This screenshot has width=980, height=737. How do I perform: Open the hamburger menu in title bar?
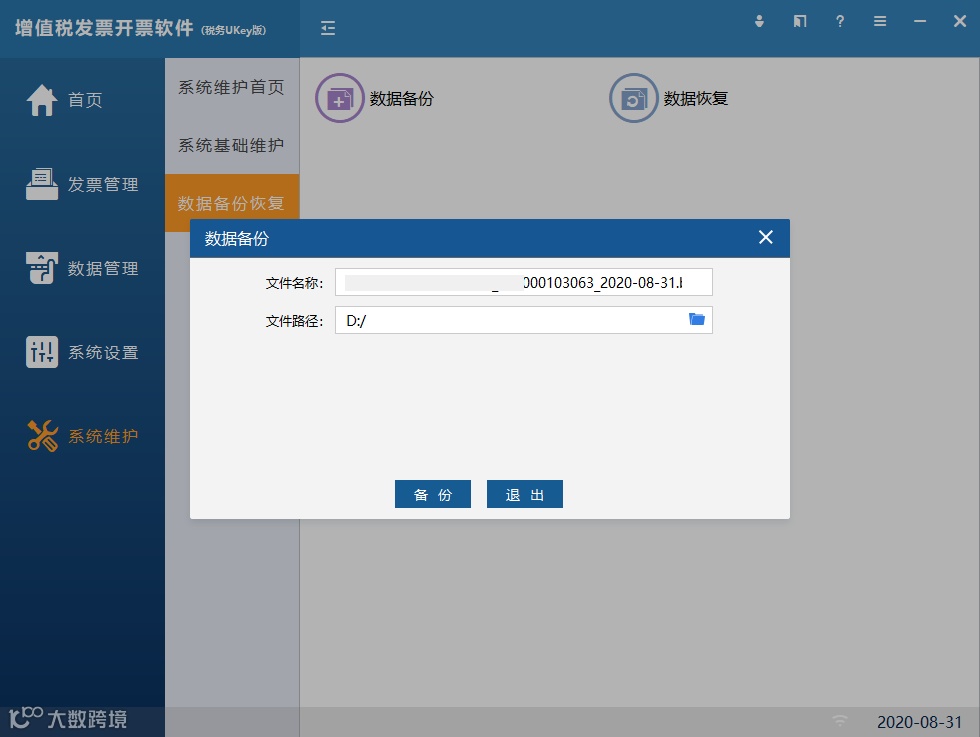[x=880, y=21]
